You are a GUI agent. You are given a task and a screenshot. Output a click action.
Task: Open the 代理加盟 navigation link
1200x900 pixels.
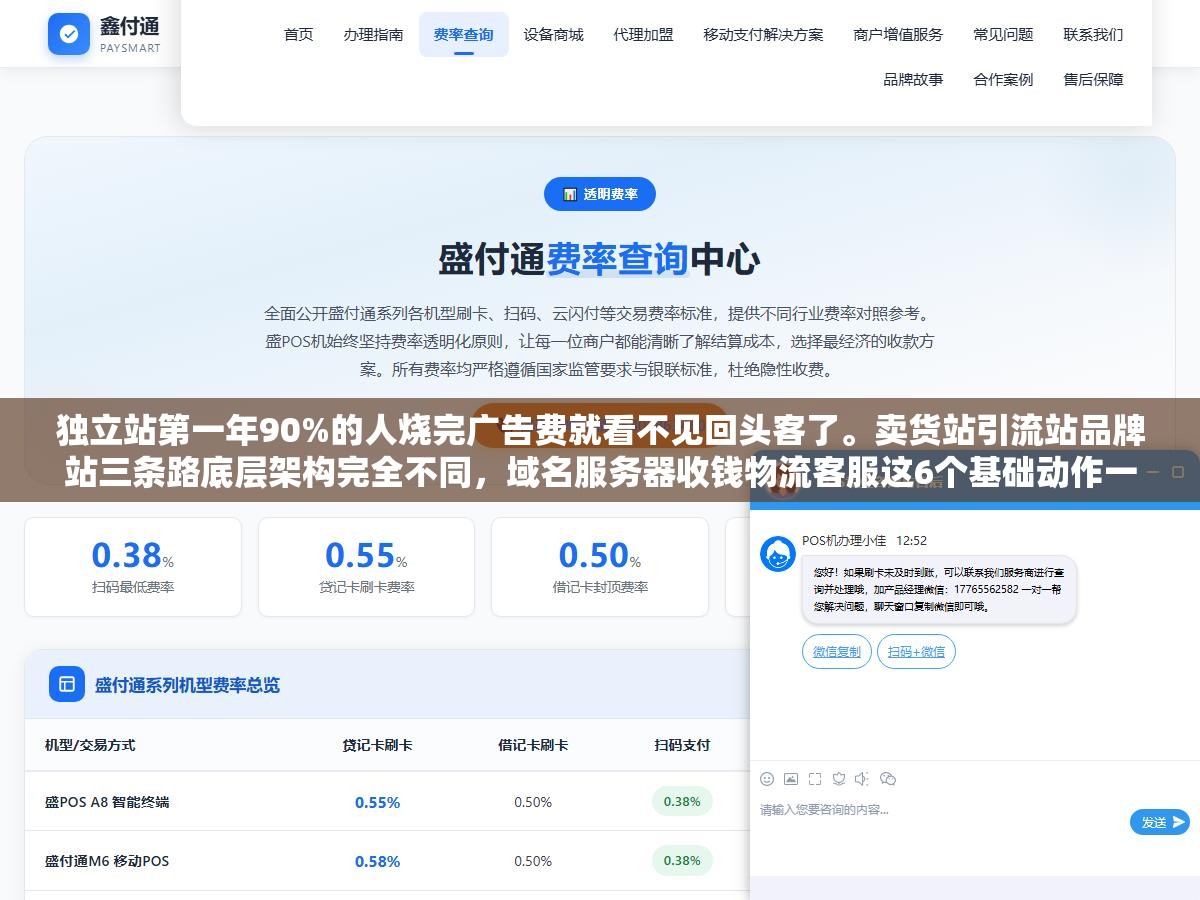point(643,34)
